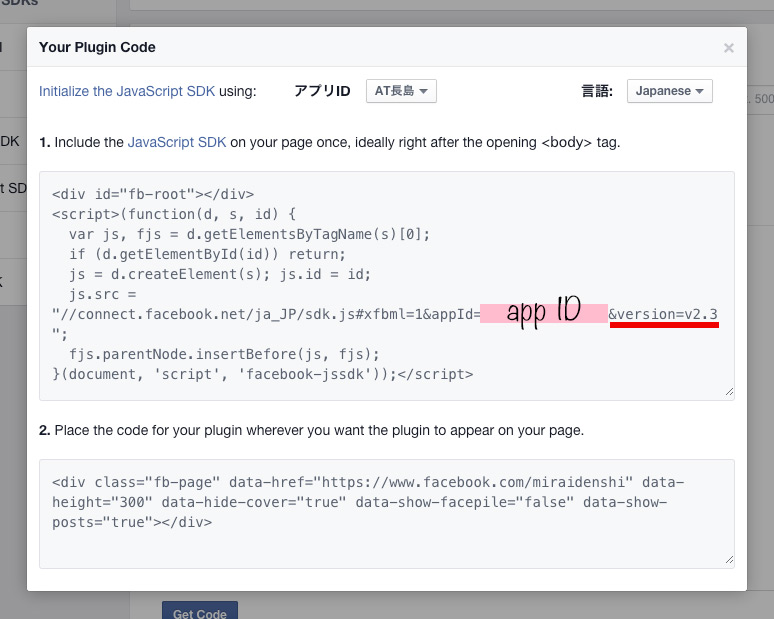Close the Your Plugin Code dialog
This screenshot has height=619, width=774.
728,48
